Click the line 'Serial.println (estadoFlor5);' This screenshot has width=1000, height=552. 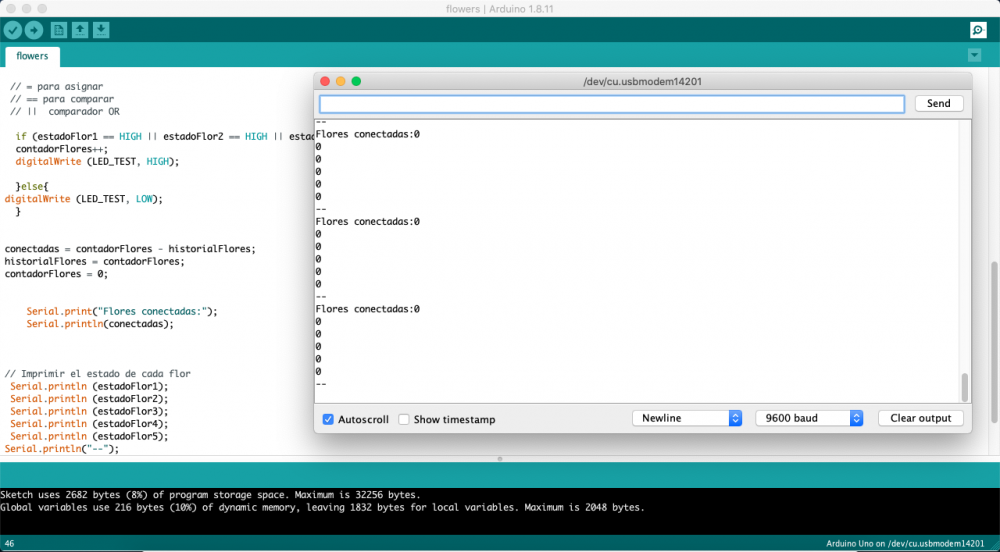click(89, 436)
